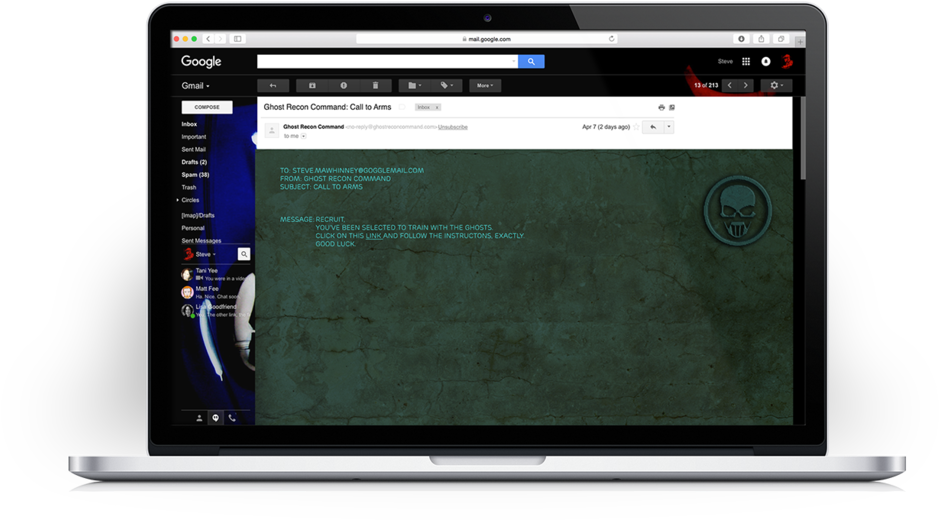Click the Unsubscribe link

(x=453, y=127)
